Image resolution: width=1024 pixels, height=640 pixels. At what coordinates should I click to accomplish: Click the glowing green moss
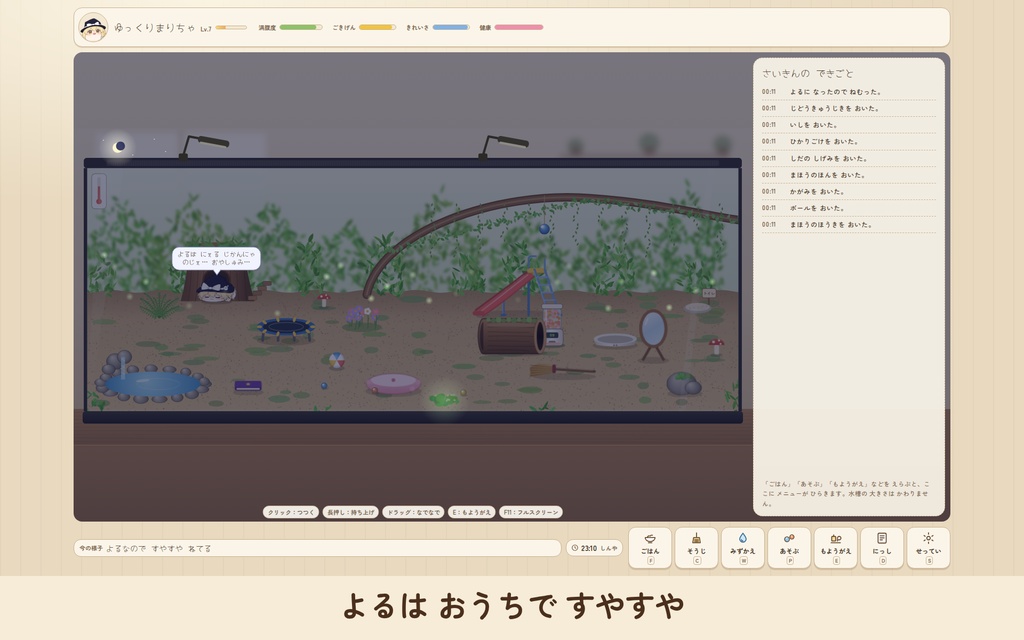tap(444, 398)
